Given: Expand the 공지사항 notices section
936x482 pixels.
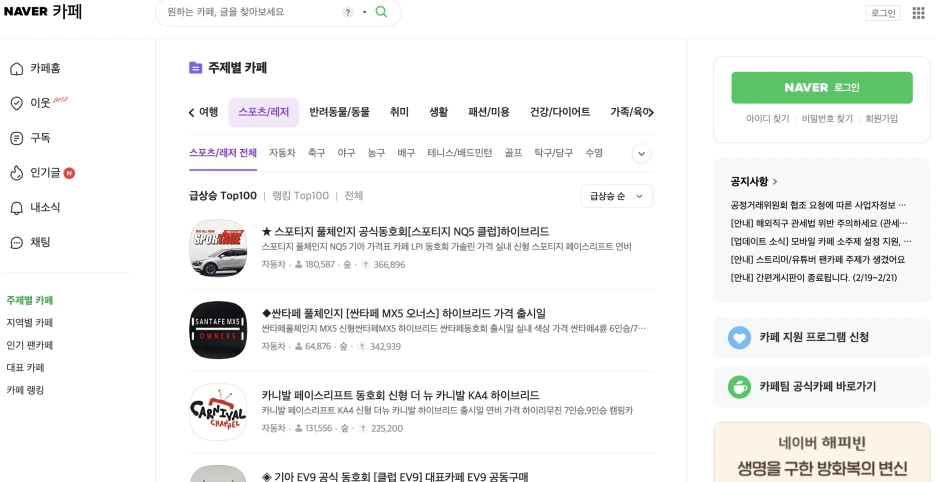Looking at the screenshot, I should 754,181.
